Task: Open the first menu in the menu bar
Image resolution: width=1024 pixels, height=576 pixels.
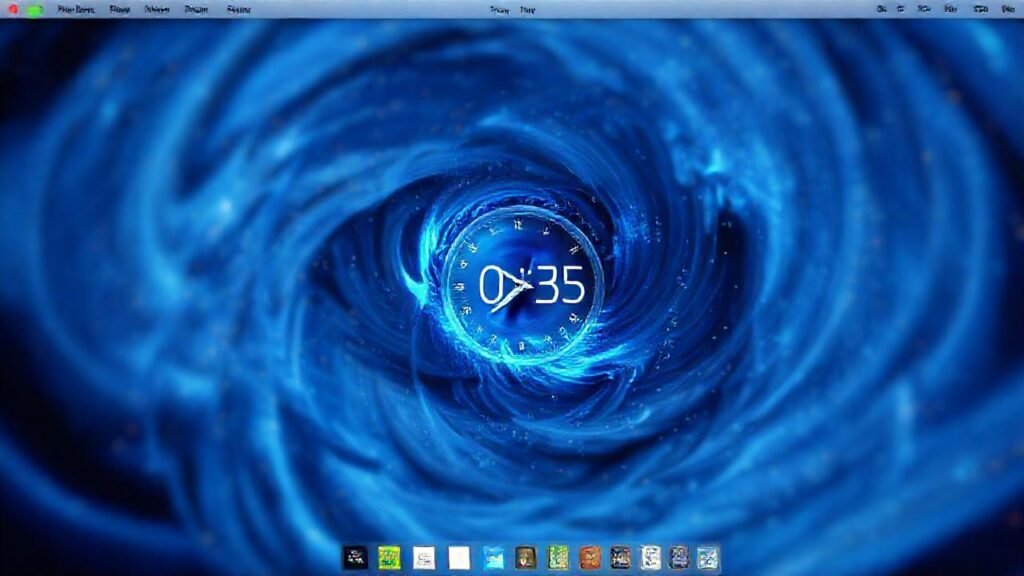Action: pyautogui.click(x=76, y=9)
